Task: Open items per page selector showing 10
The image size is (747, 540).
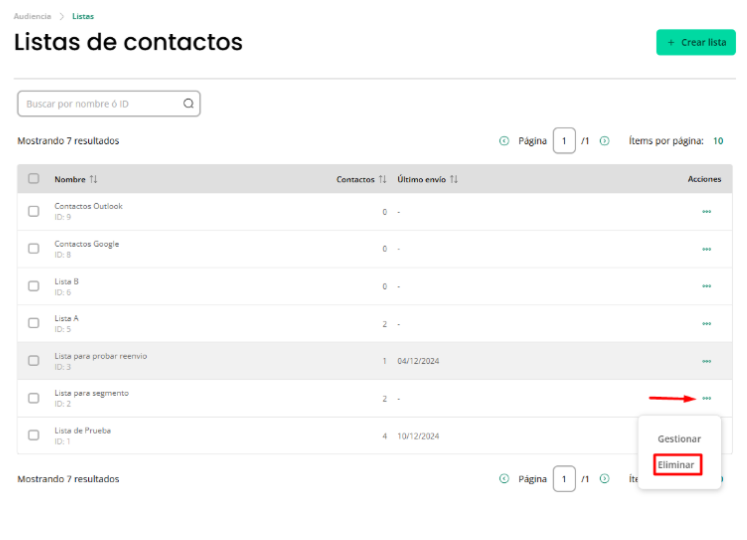Action: pyautogui.click(x=718, y=141)
